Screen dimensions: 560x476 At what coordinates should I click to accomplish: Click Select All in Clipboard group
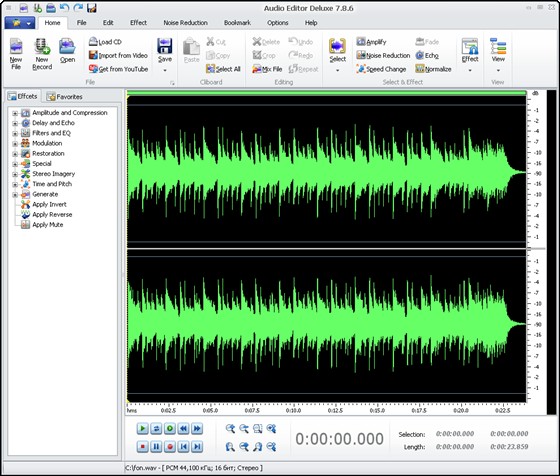(223, 69)
